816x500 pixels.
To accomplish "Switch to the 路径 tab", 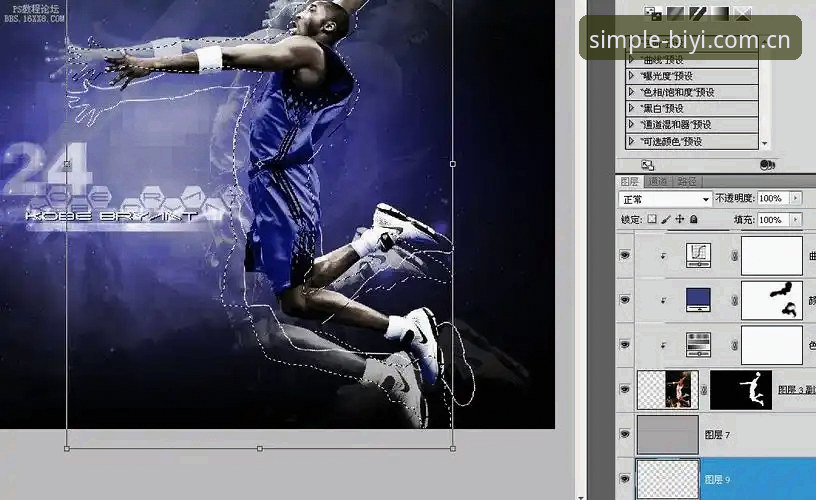I will click(687, 181).
